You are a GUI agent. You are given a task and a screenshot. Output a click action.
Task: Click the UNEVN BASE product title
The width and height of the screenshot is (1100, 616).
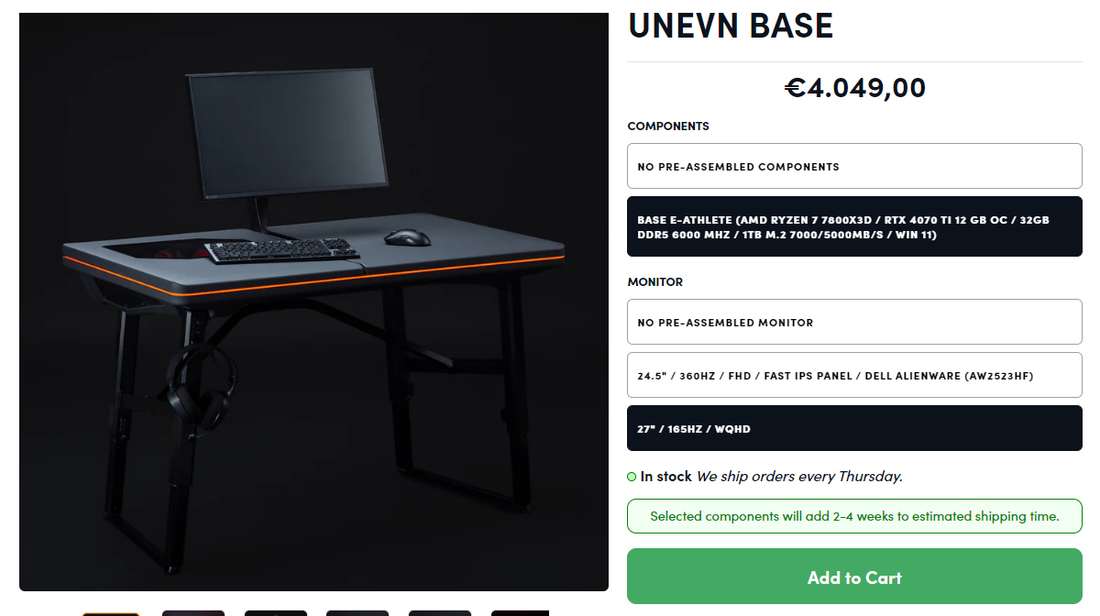click(x=730, y=26)
